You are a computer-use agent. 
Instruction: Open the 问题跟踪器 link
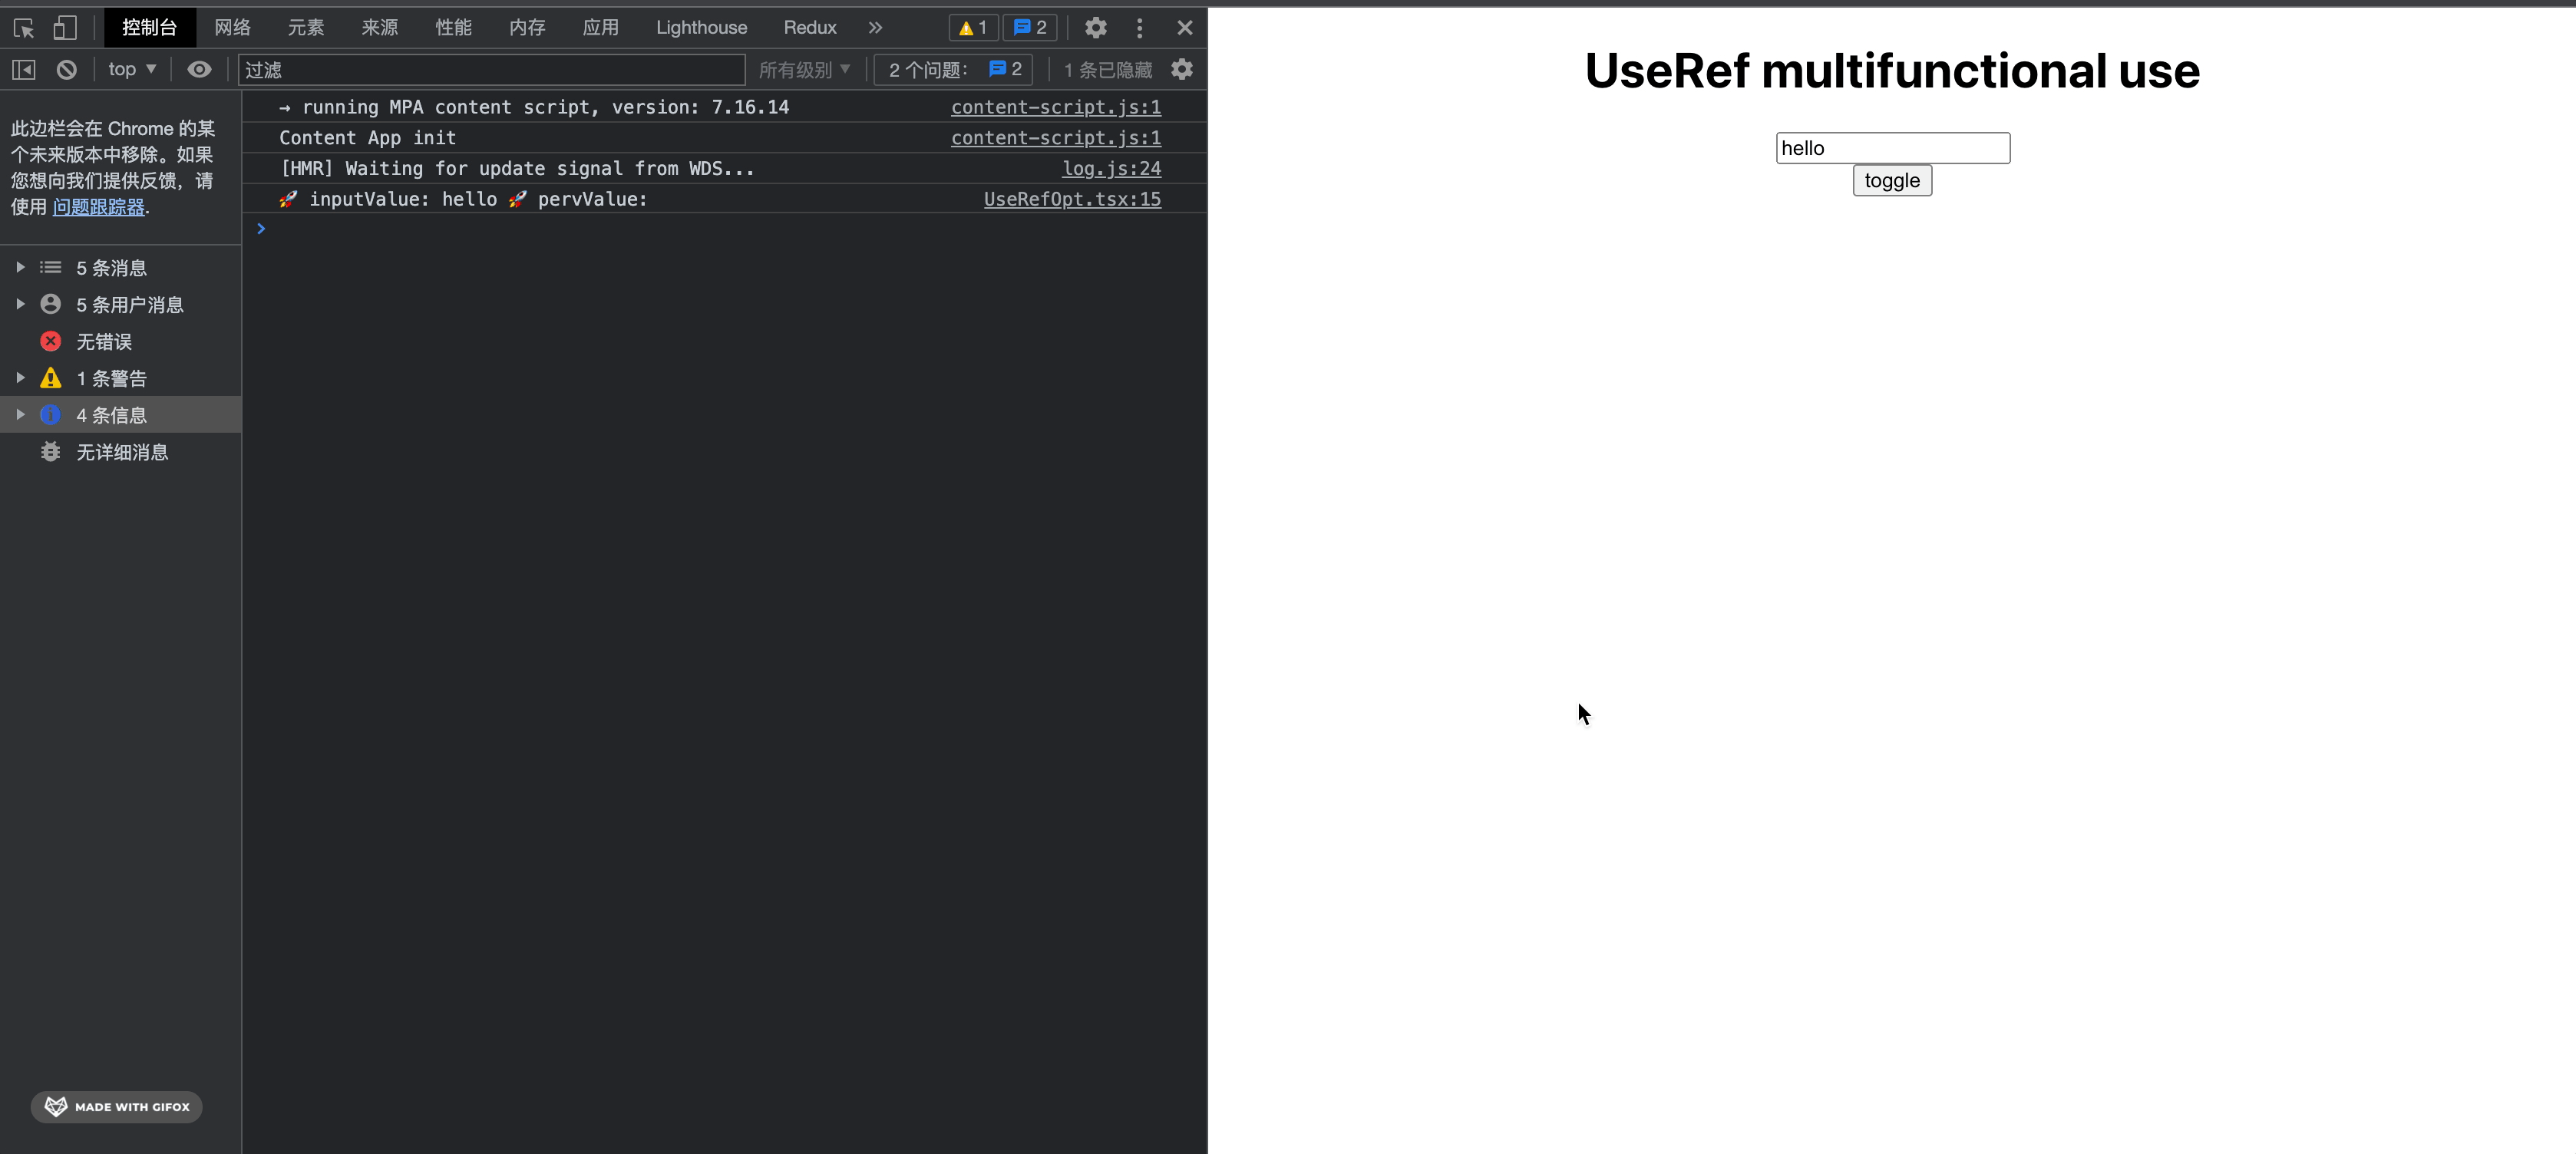(98, 207)
